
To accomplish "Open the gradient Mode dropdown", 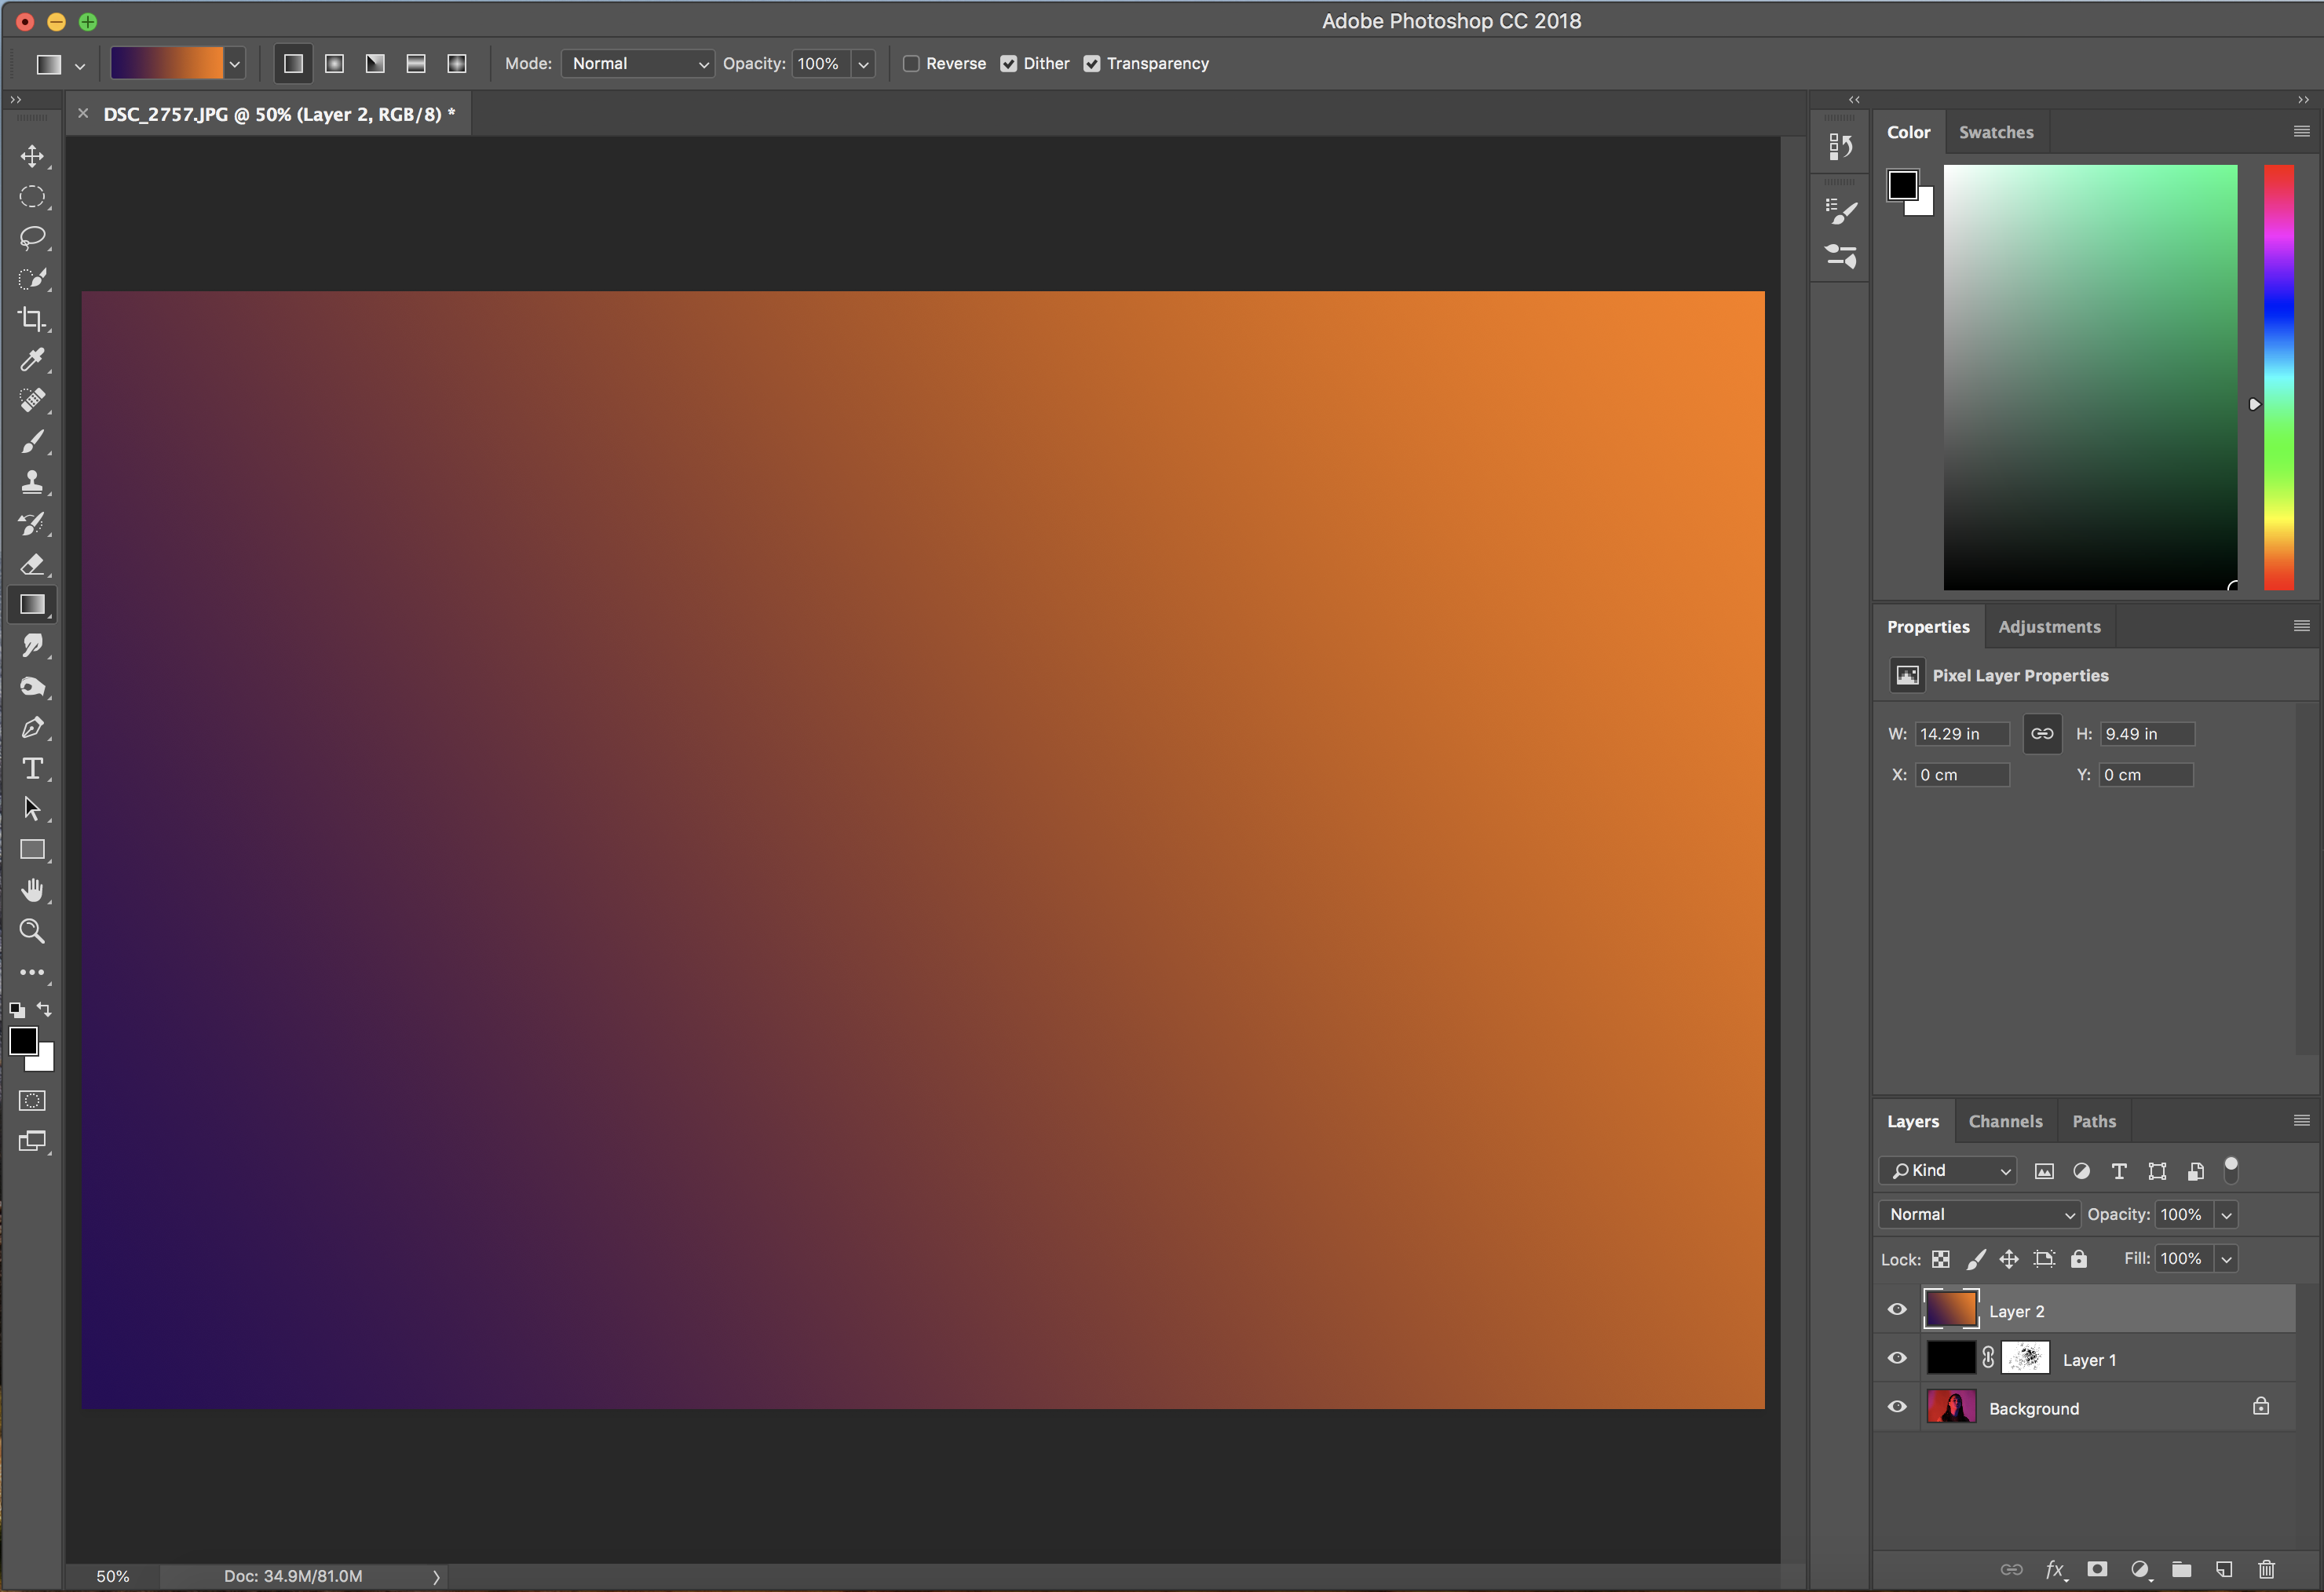I will tap(637, 64).
